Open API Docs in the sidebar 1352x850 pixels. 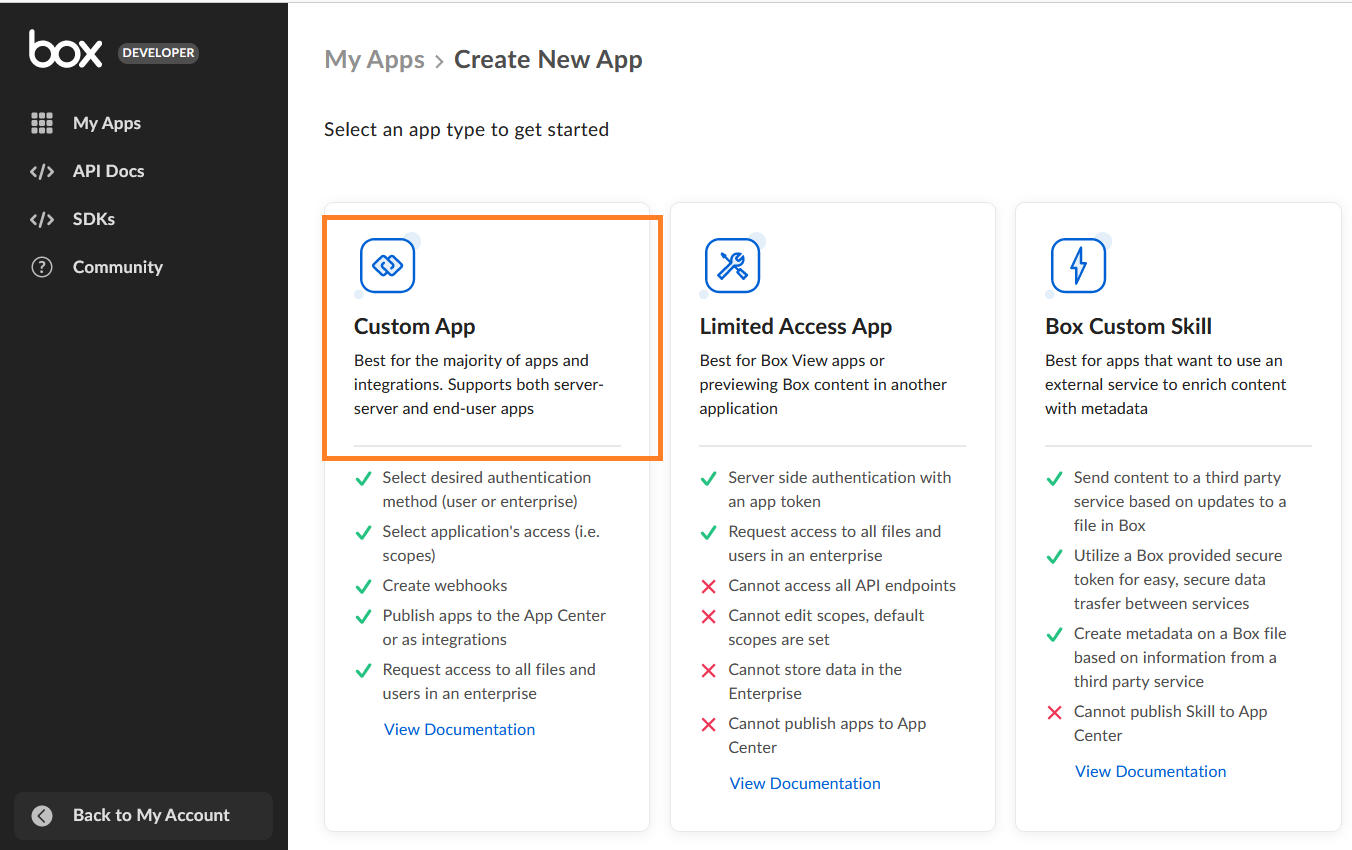[108, 171]
